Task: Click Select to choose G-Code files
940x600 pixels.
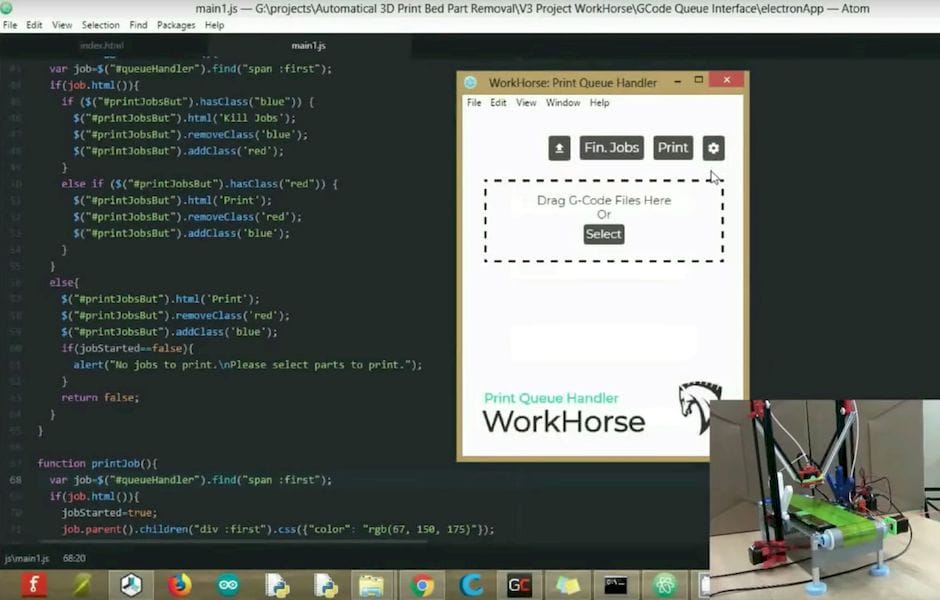Action: 603,234
